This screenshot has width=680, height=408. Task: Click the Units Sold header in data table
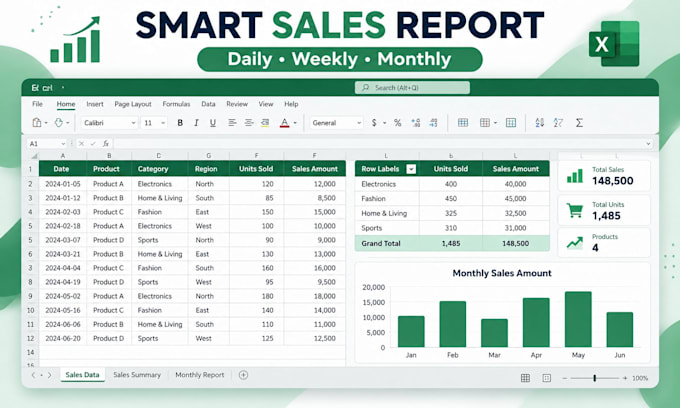tap(256, 169)
